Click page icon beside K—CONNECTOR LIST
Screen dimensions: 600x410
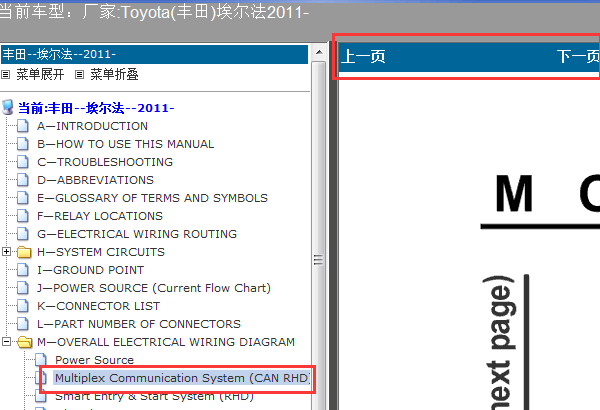(x=23, y=306)
